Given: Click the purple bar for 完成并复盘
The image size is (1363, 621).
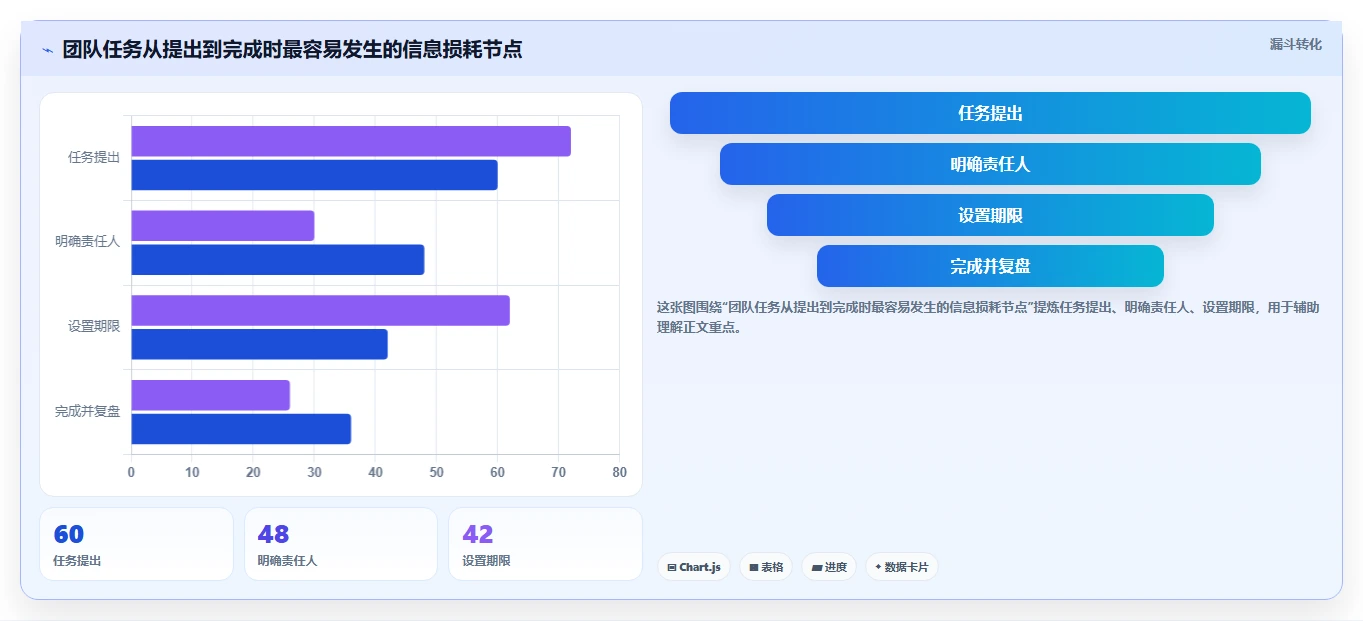Looking at the screenshot, I should pos(210,395).
